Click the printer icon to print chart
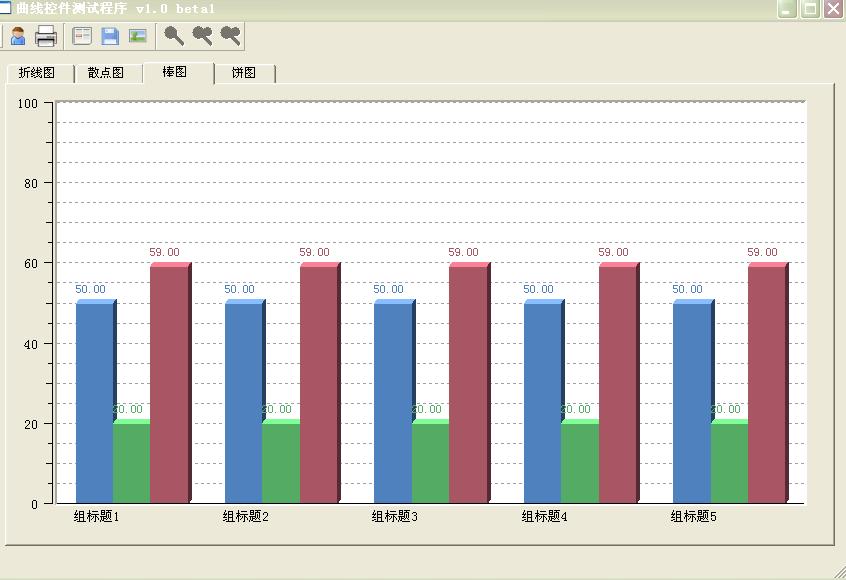 coord(46,36)
